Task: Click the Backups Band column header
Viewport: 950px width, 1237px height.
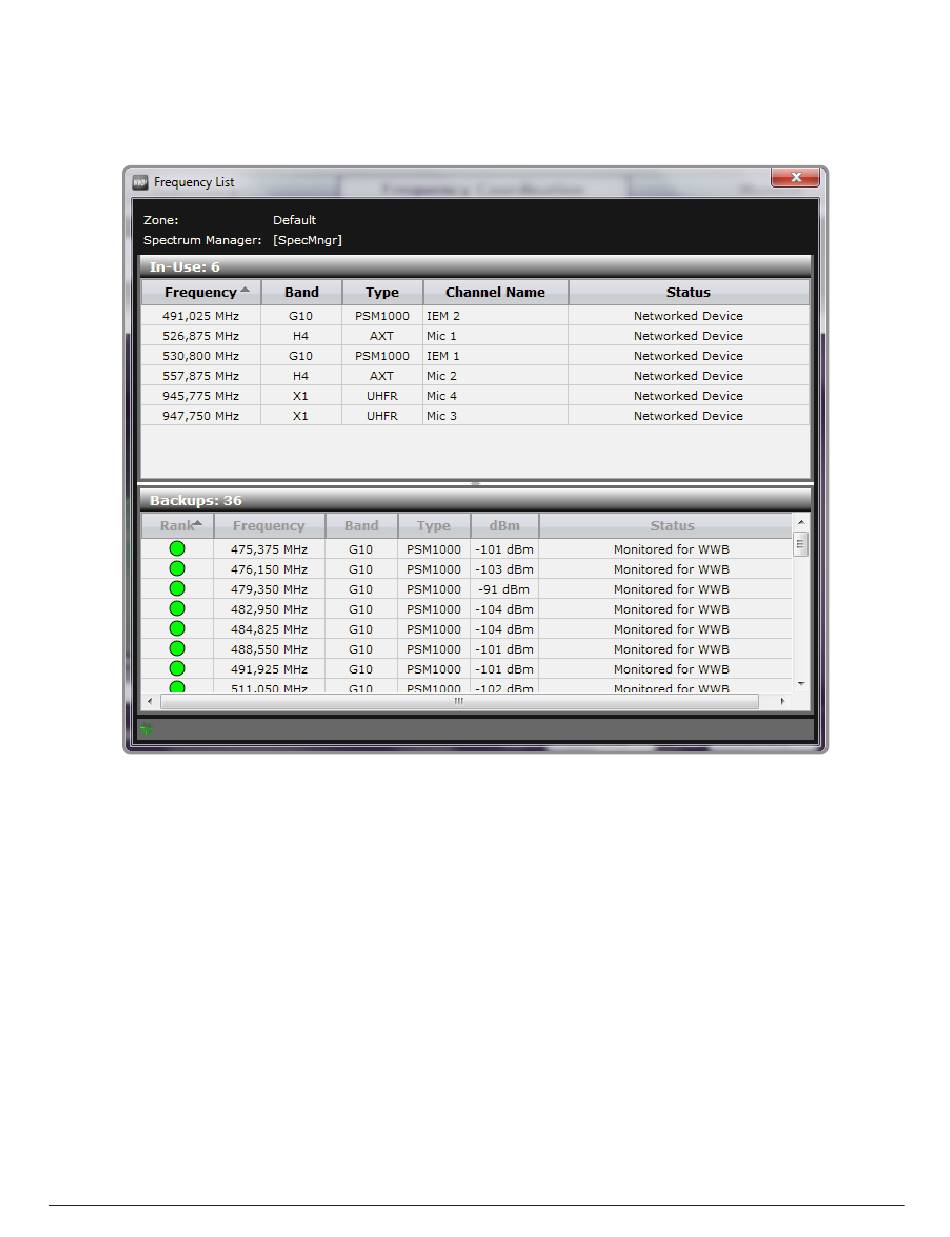Action: (x=362, y=526)
